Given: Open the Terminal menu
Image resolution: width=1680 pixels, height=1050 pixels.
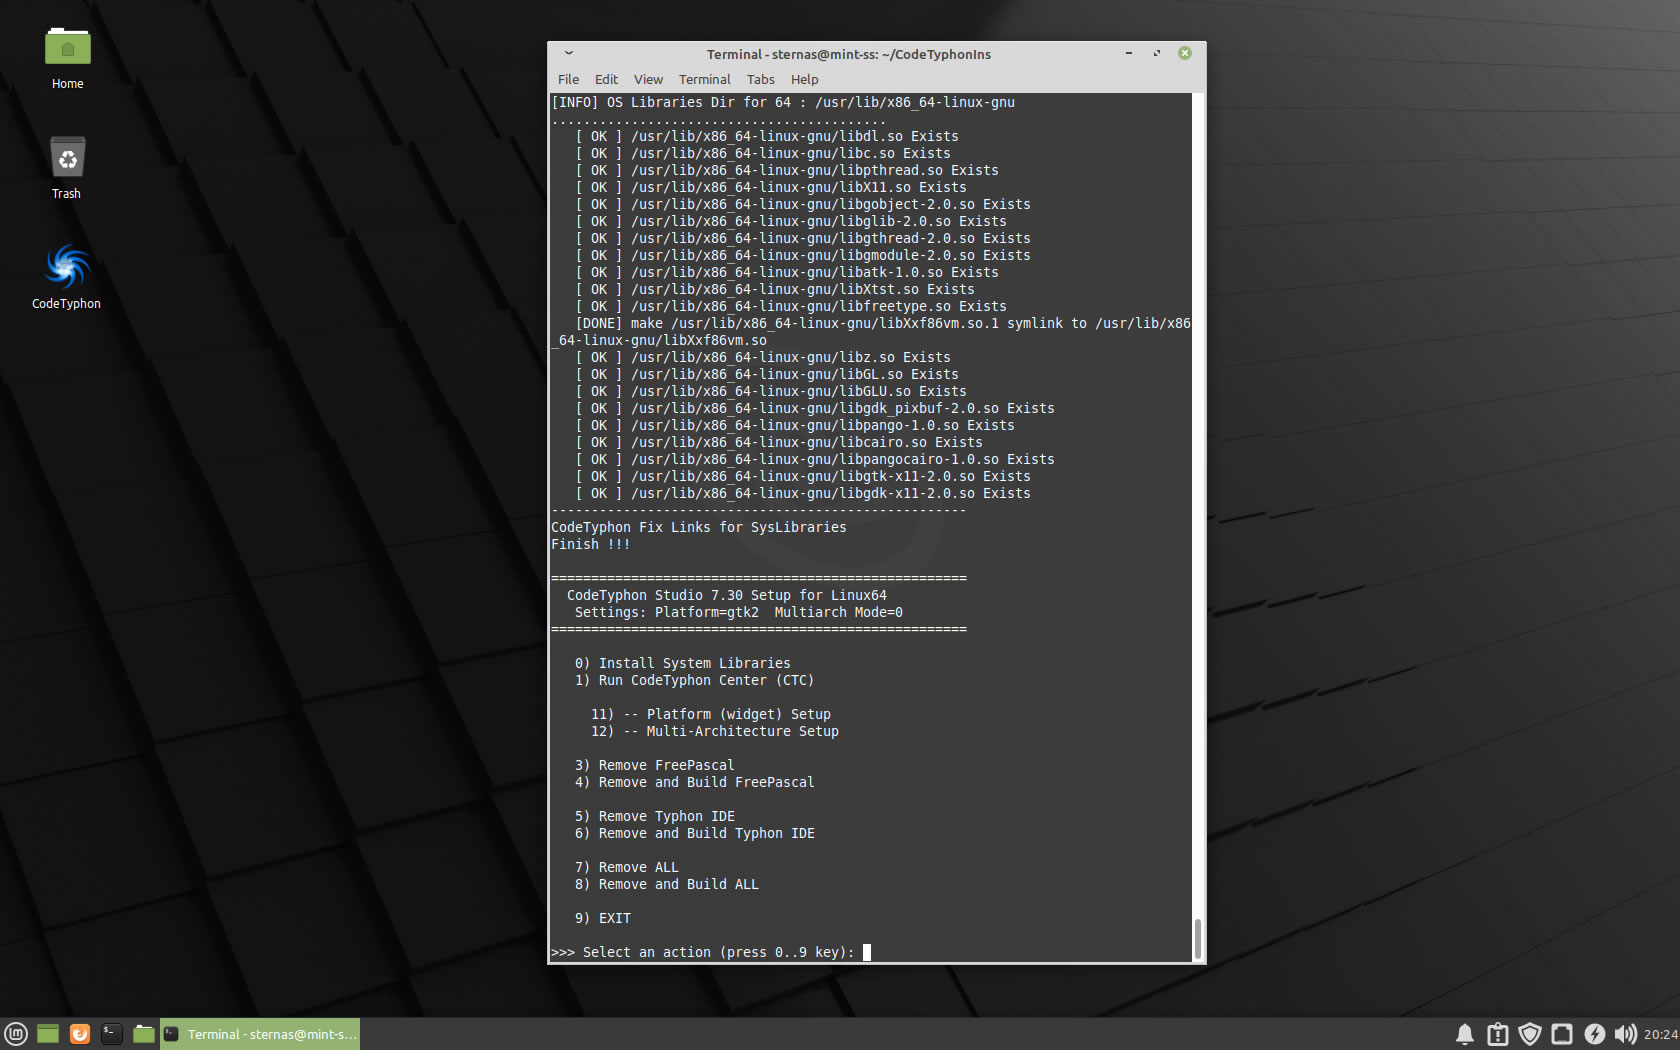Looking at the screenshot, I should pos(704,79).
